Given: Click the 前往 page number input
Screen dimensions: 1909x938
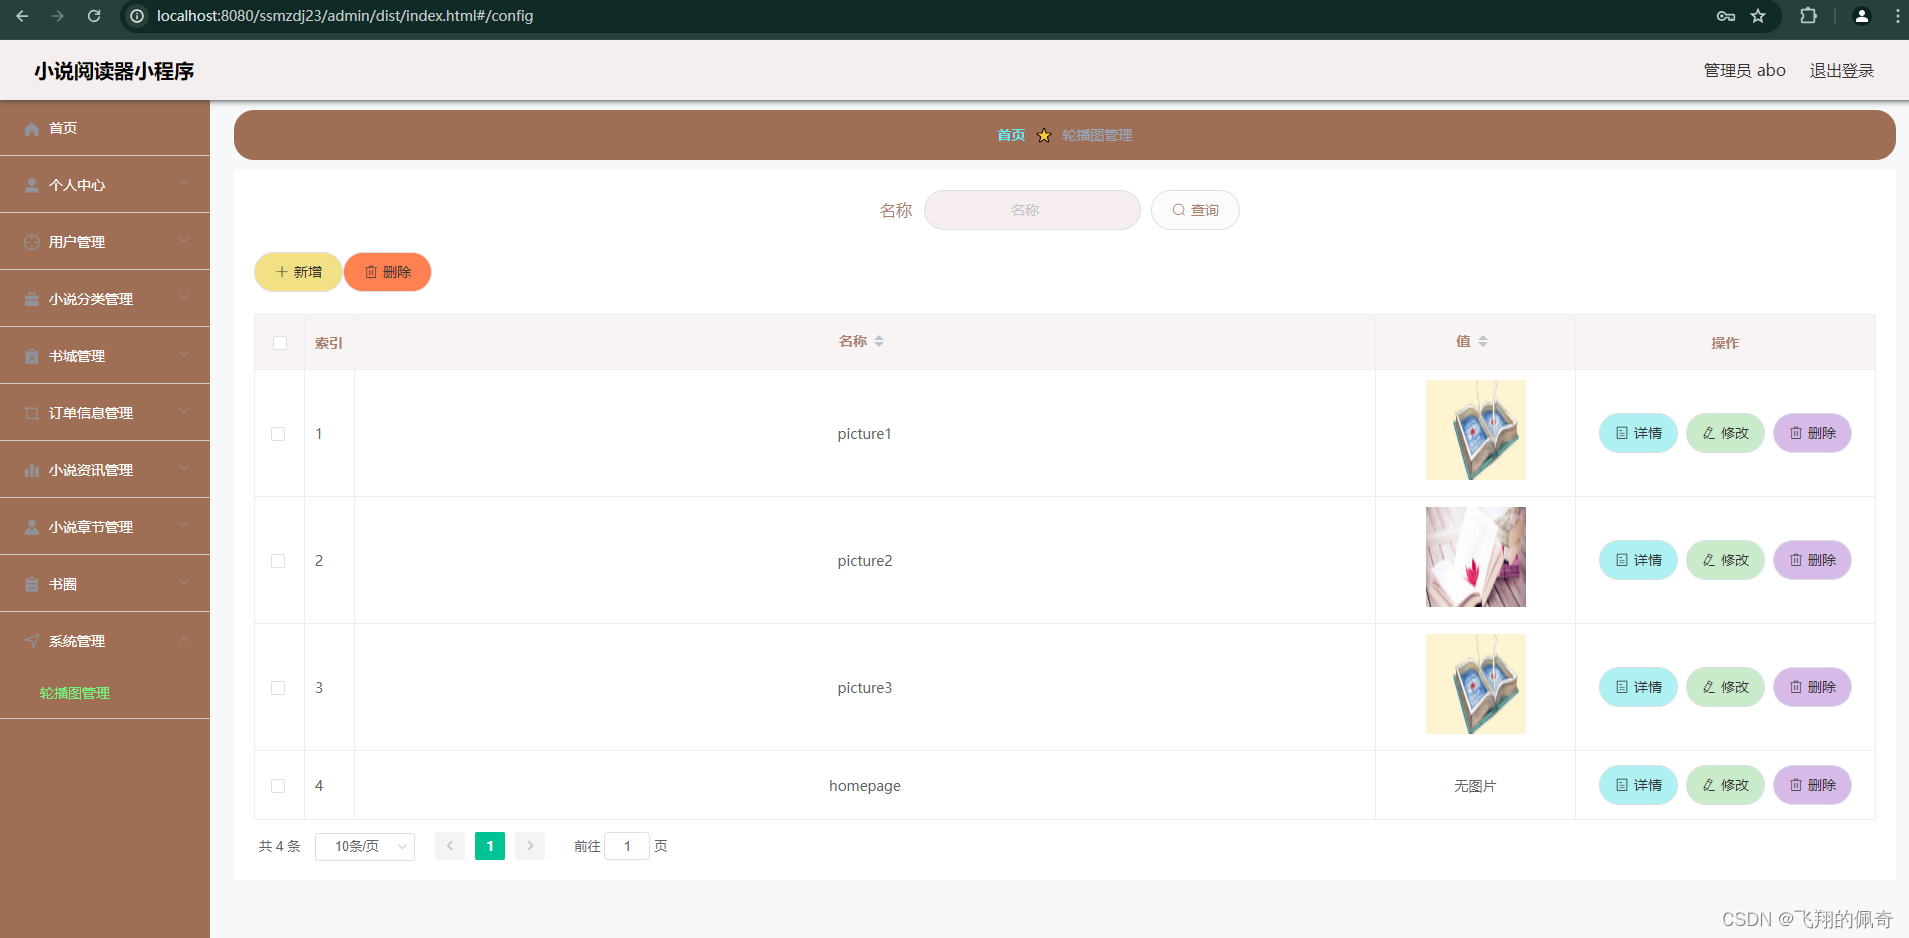Looking at the screenshot, I should (x=627, y=846).
